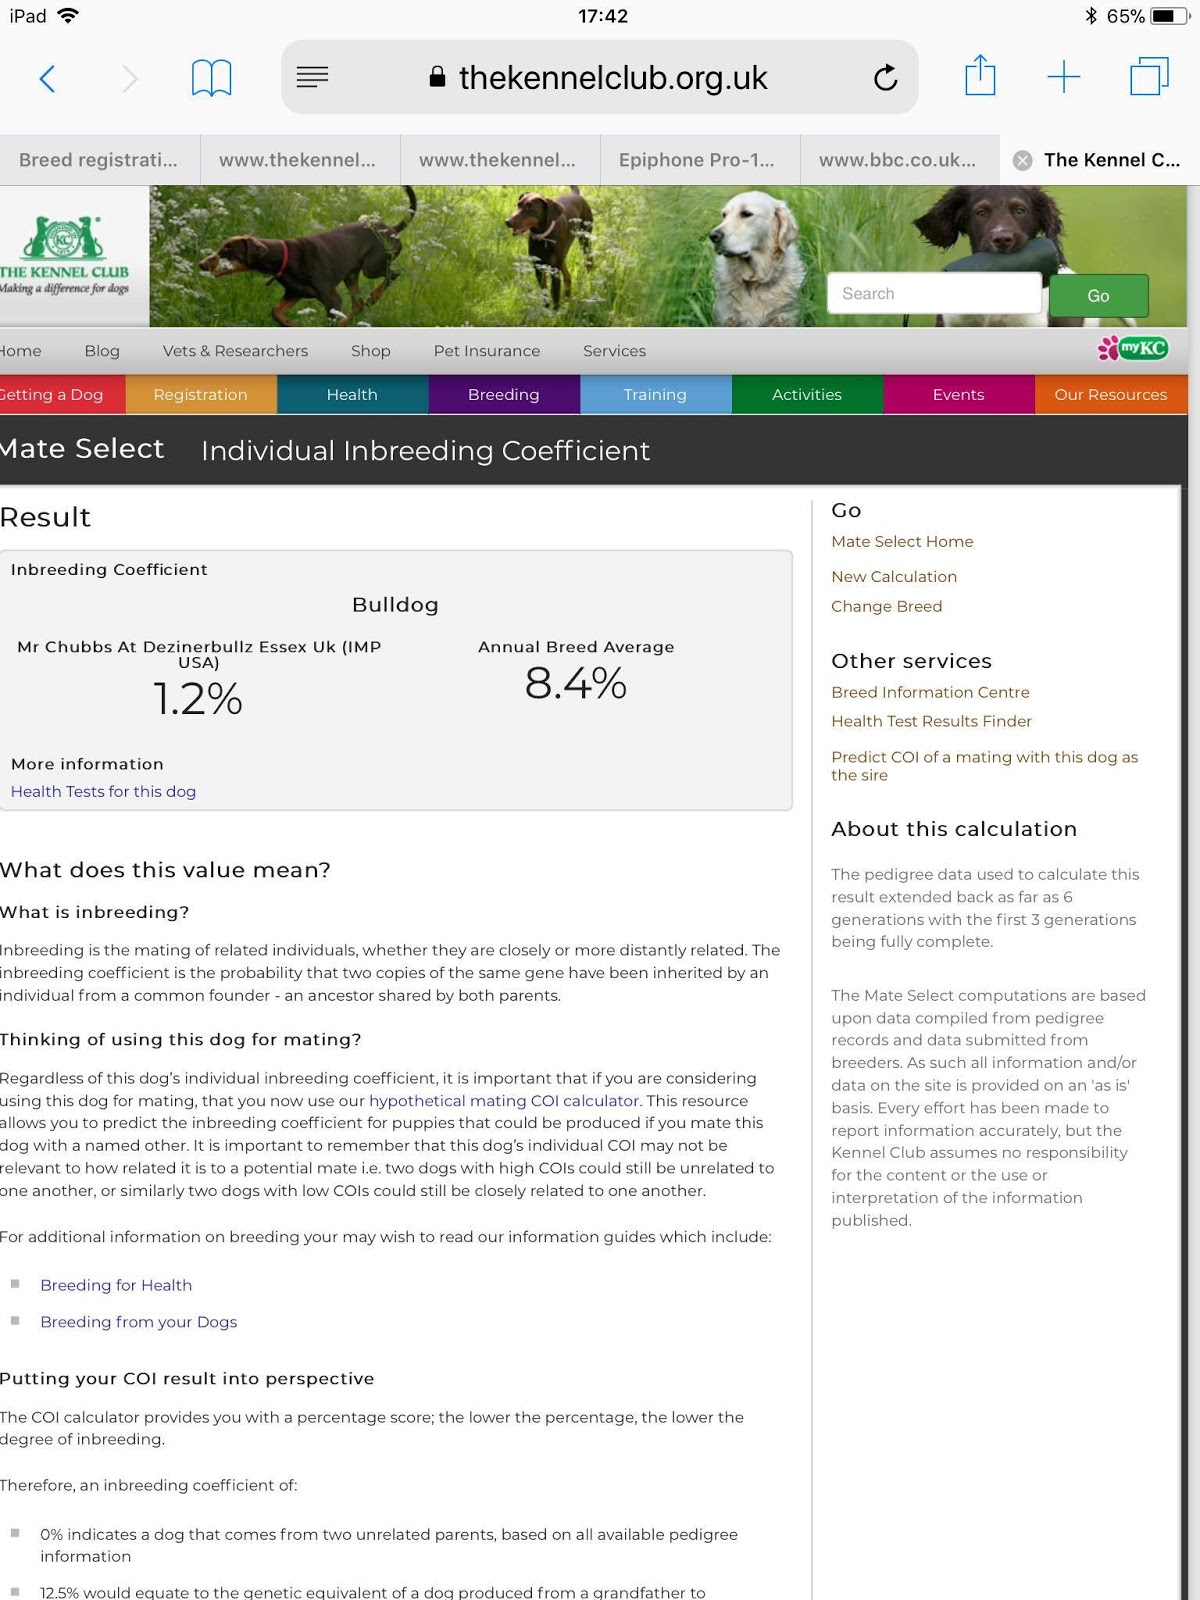Open the Blog menu link
The width and height of the screenshot is (1200, 1600).
tap(102, 351)
